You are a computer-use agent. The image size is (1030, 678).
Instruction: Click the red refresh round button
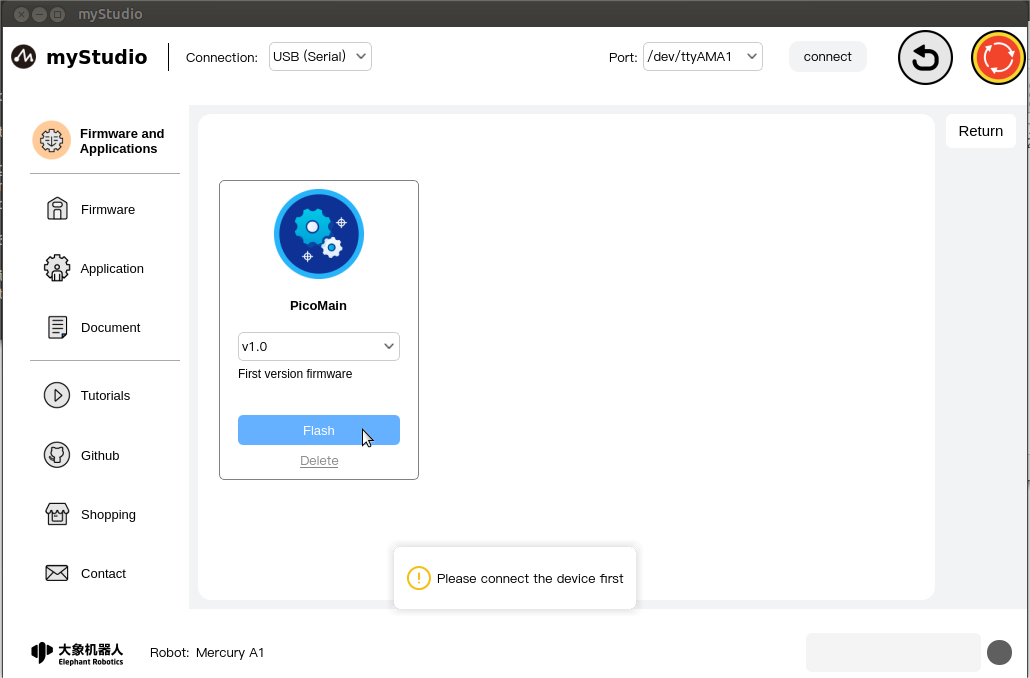click(998, 58)
